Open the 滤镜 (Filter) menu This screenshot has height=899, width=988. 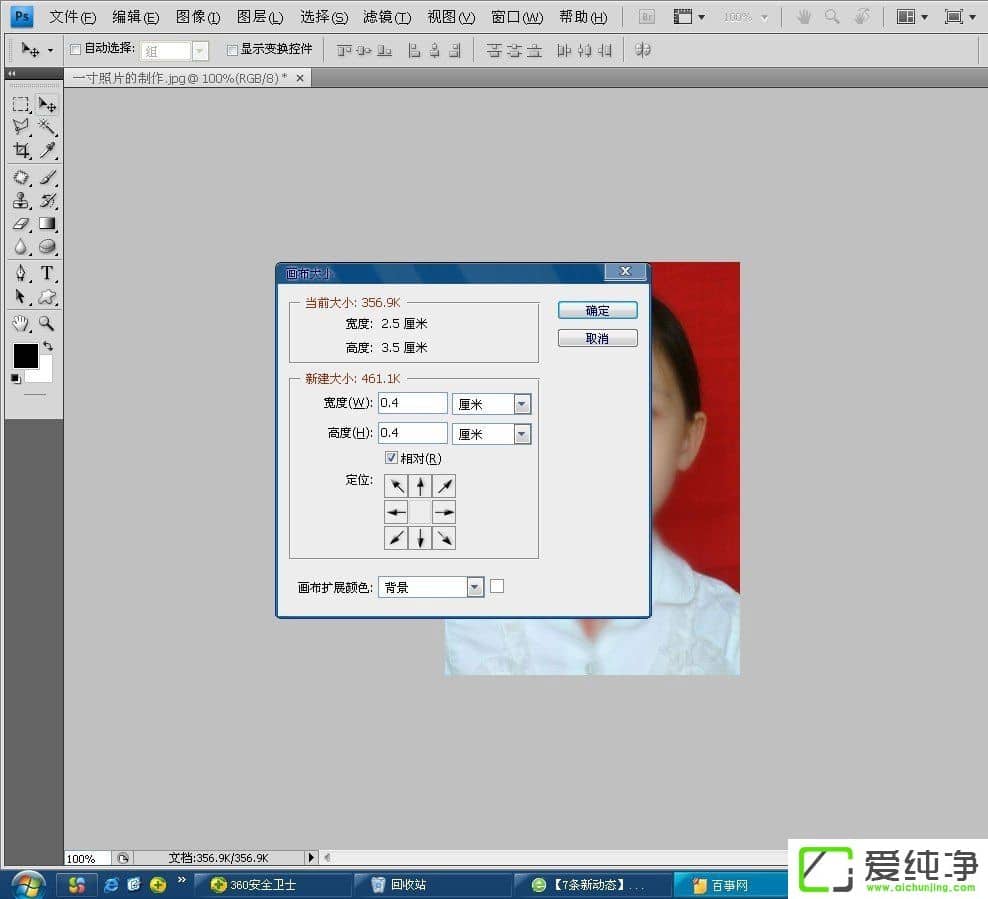click(386, 17)
